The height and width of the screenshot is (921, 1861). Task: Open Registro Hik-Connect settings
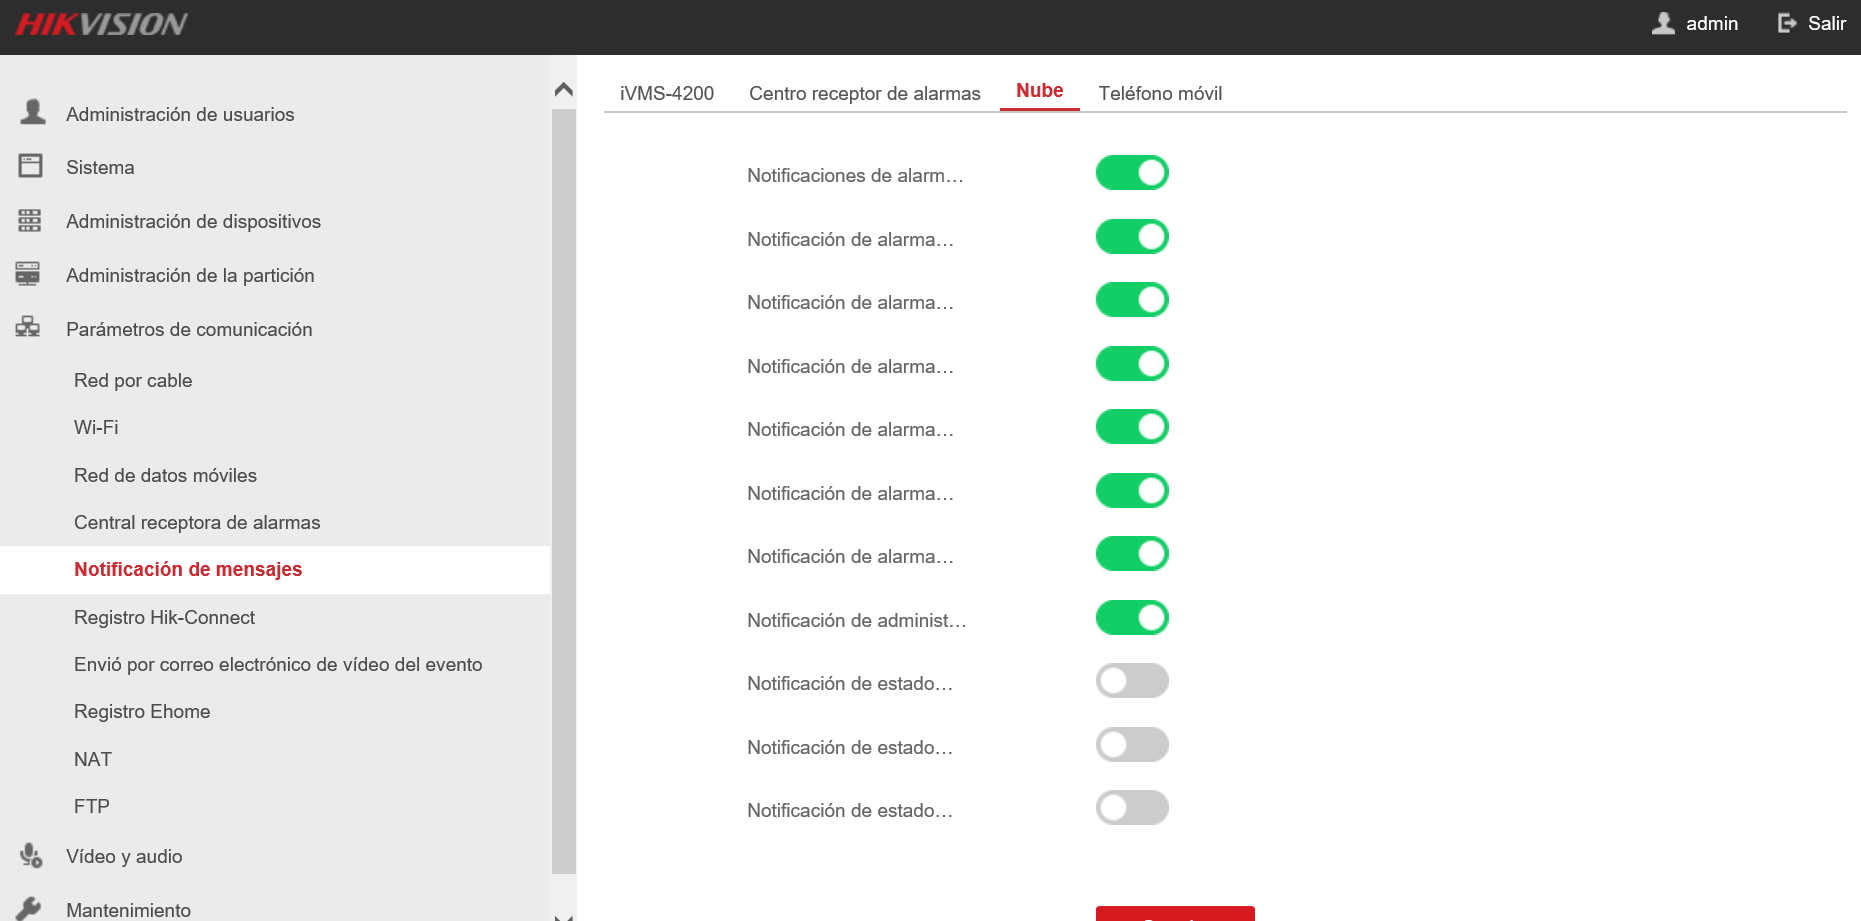(x=164, y=617)
